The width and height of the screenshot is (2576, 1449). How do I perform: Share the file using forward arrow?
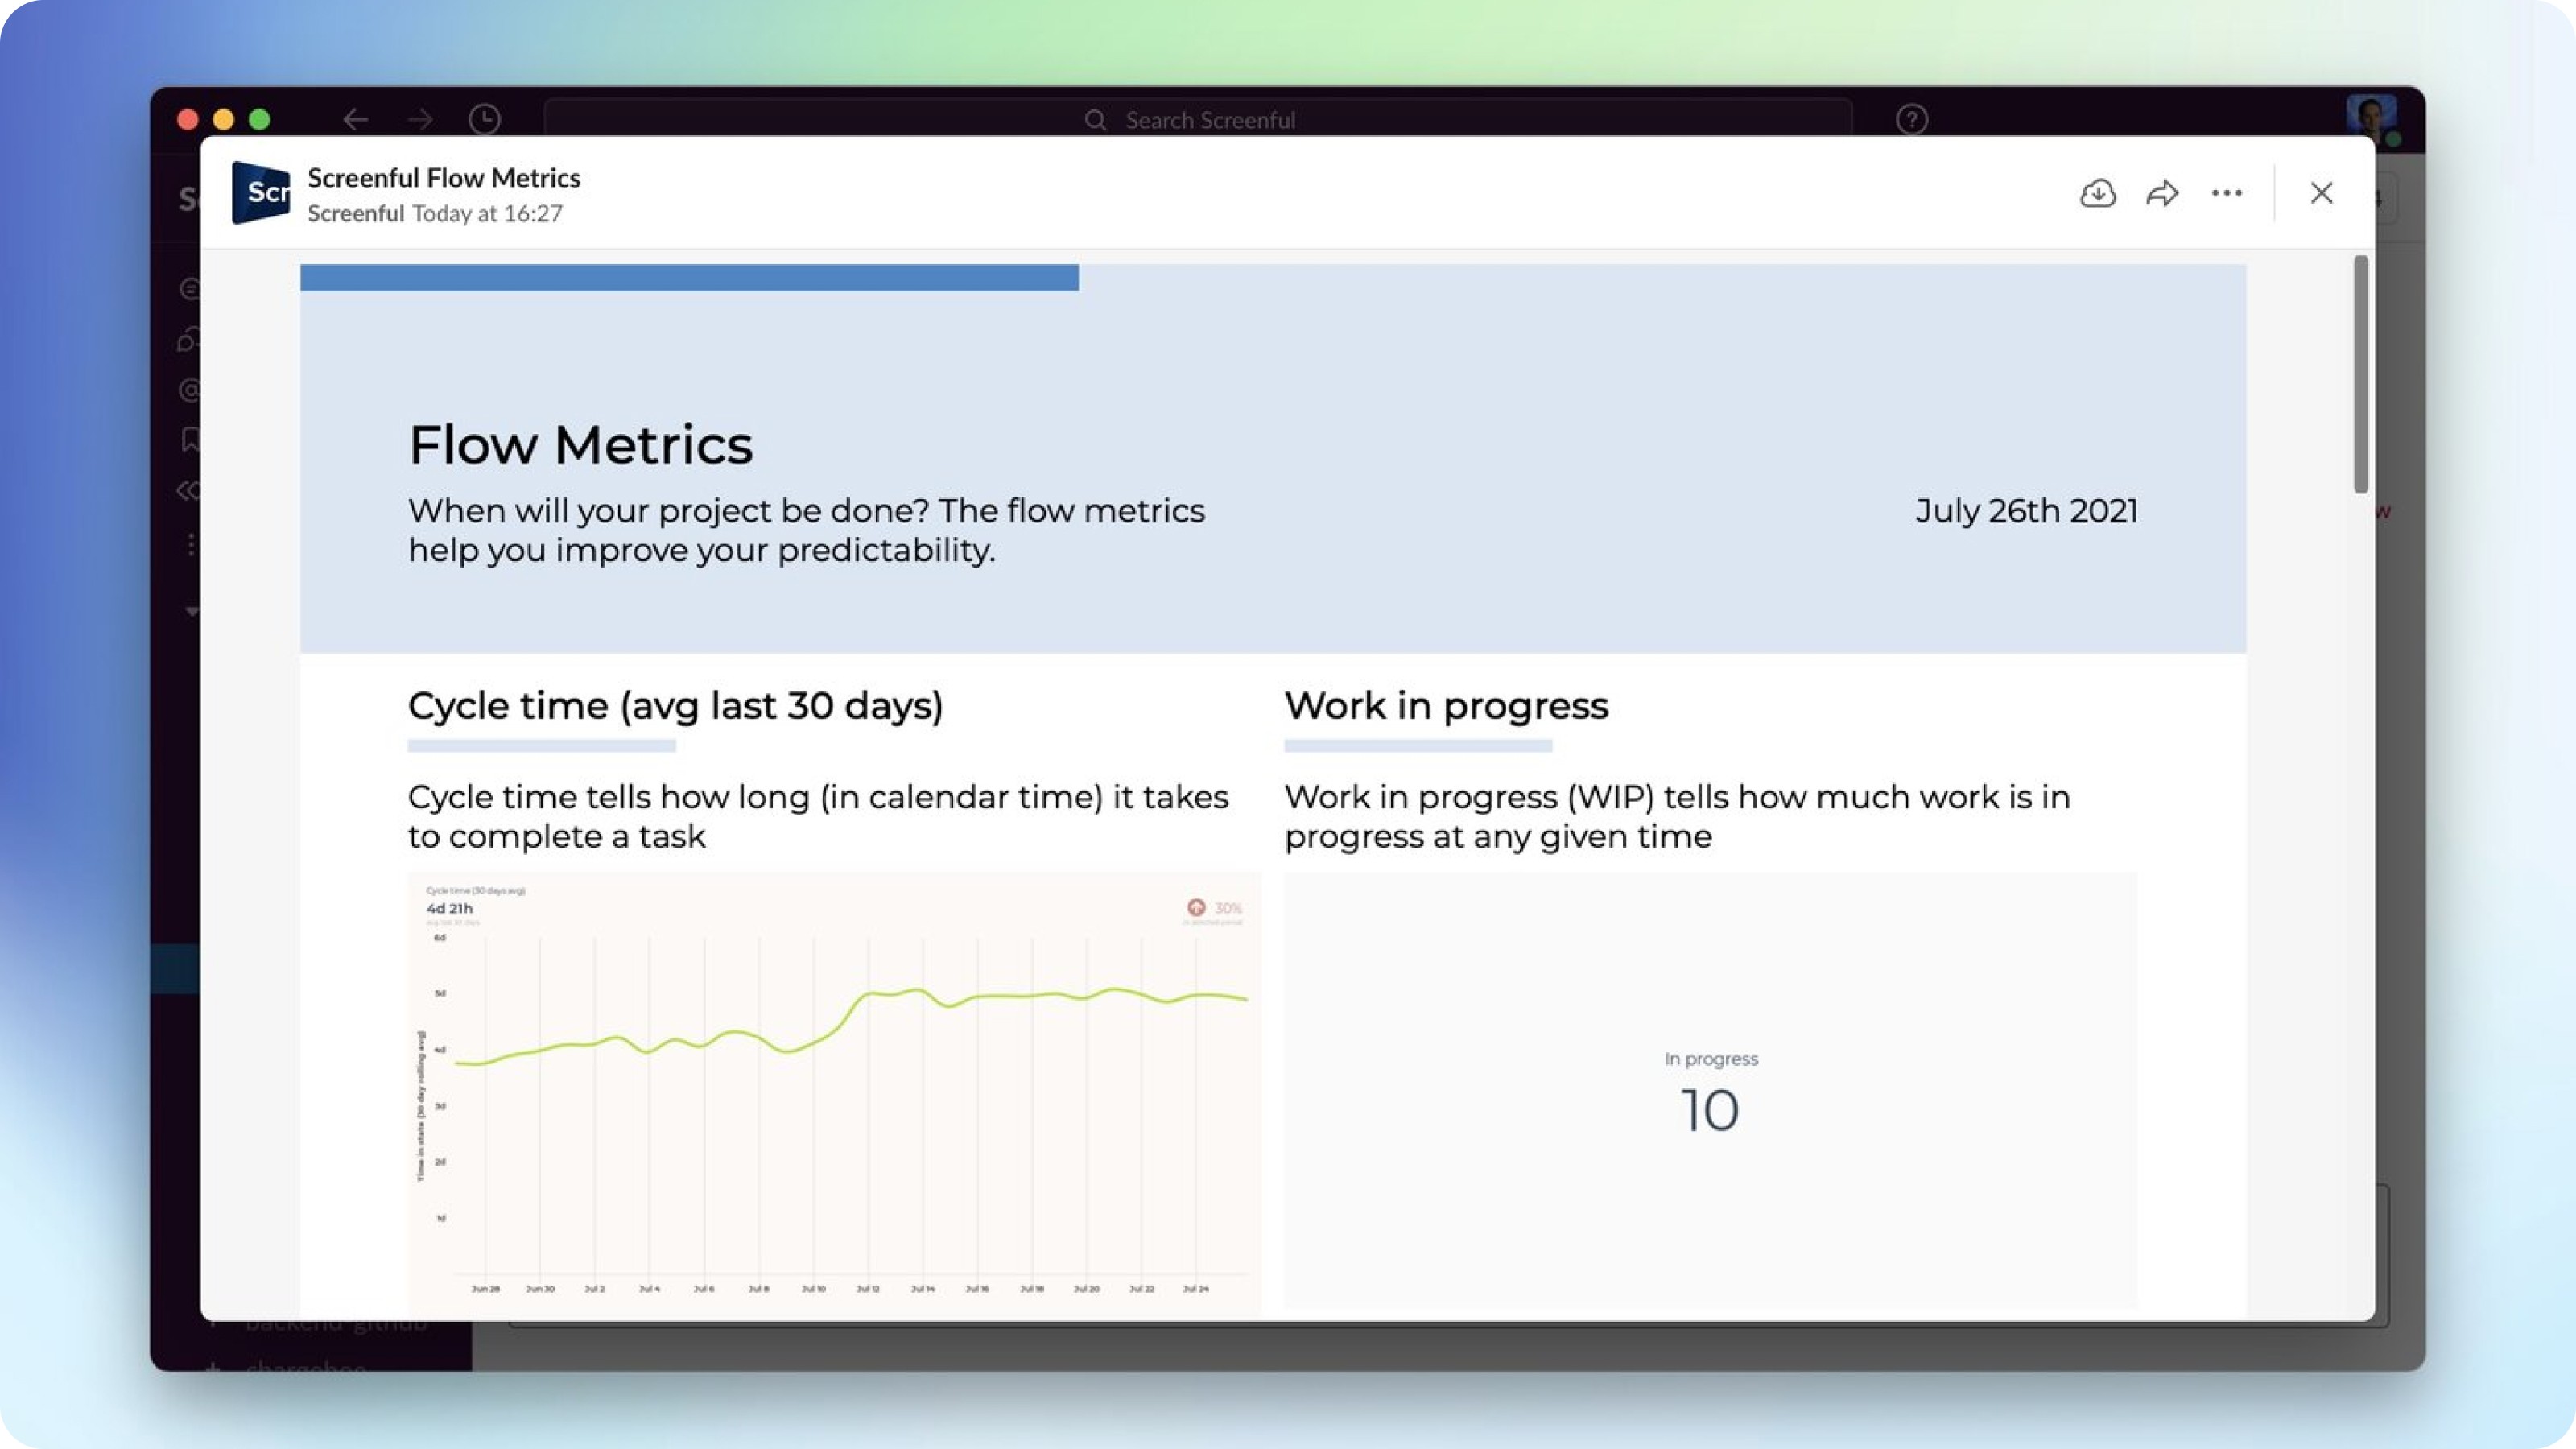point(2162,193)
